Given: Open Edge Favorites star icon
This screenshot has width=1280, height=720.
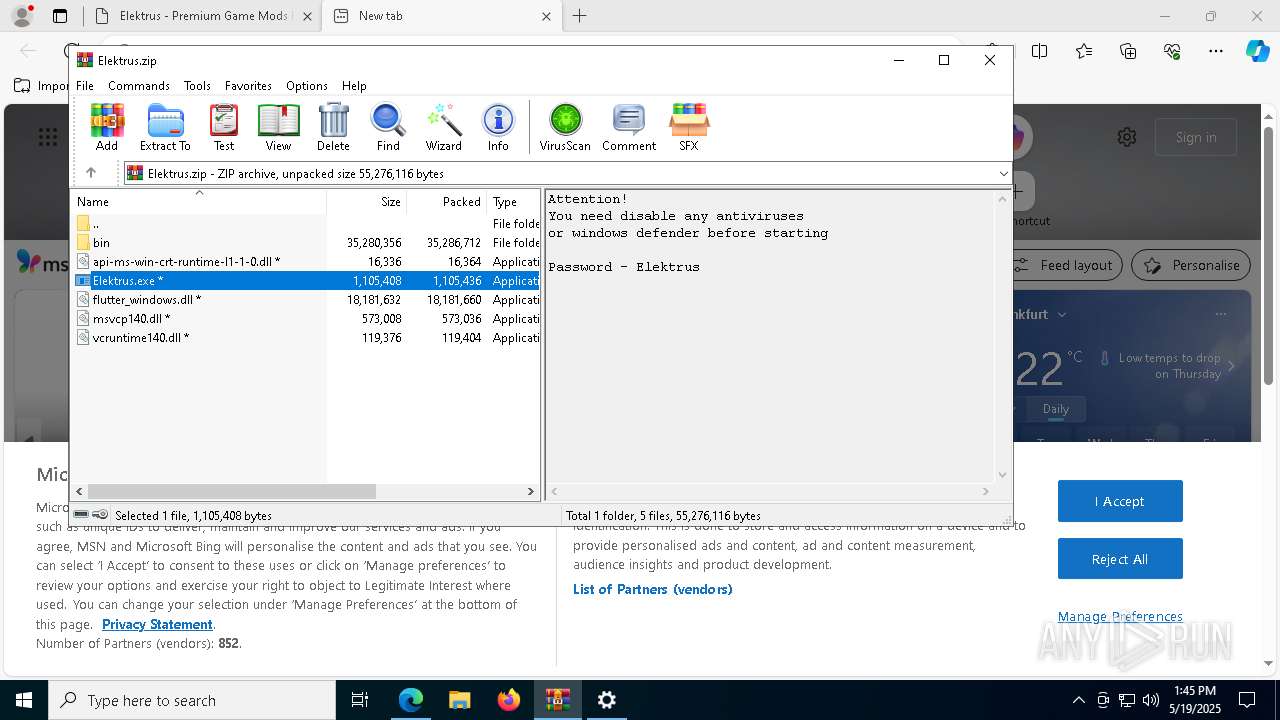Looking at the screenshot, I should click(x=1084, y=51).
